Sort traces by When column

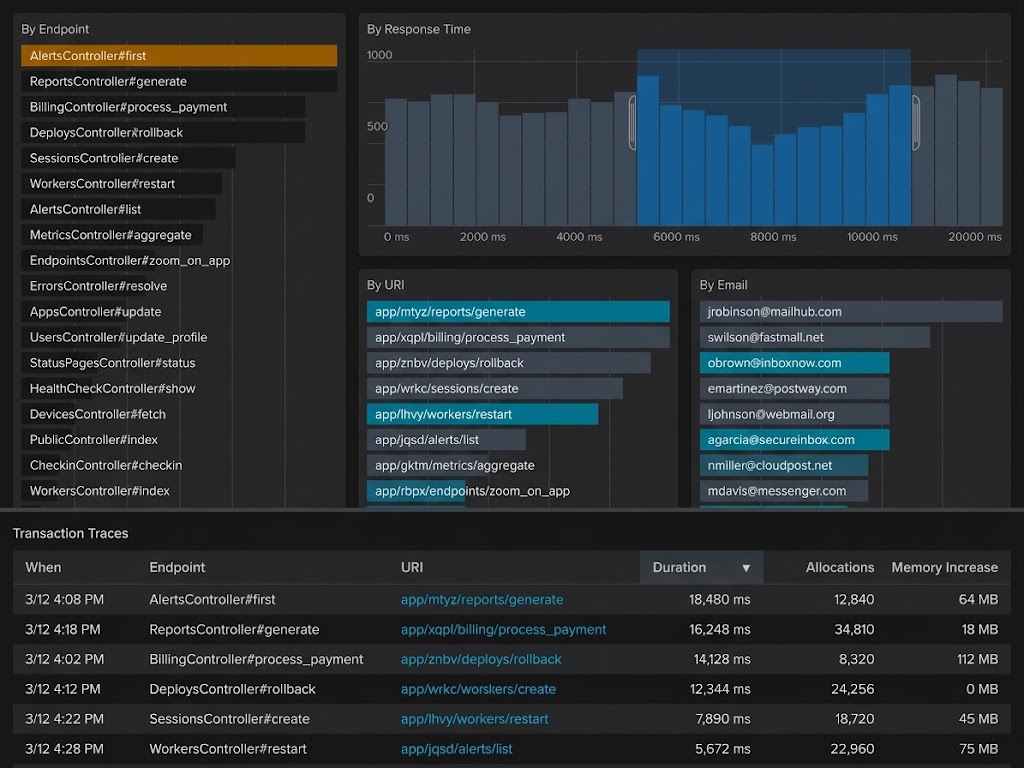[x=43, y=568]
